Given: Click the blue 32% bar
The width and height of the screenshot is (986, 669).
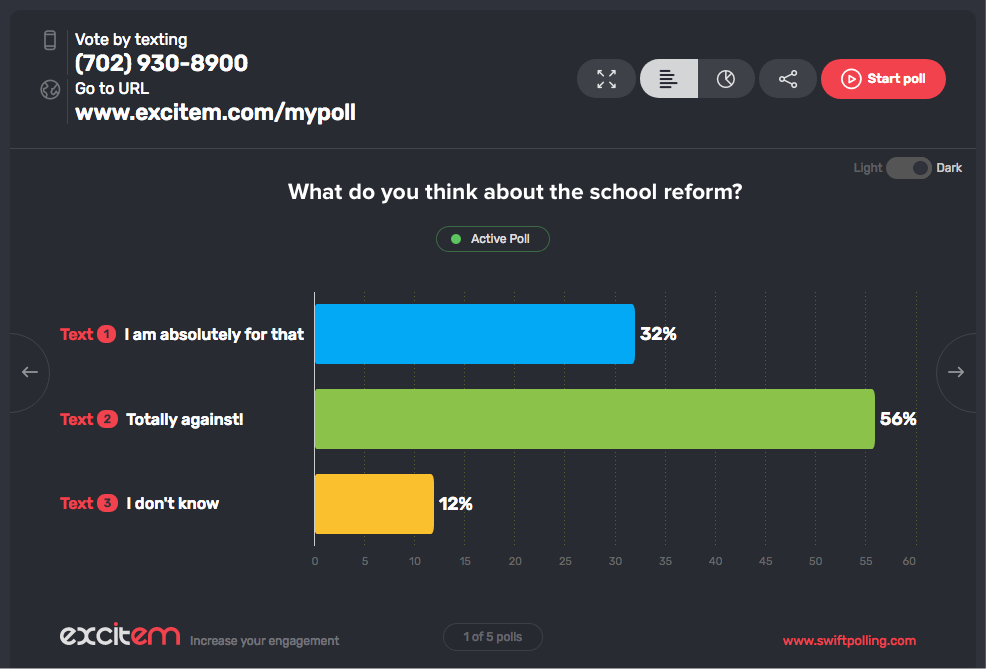Looking at the screenshot, I should (x=474, y=334).
